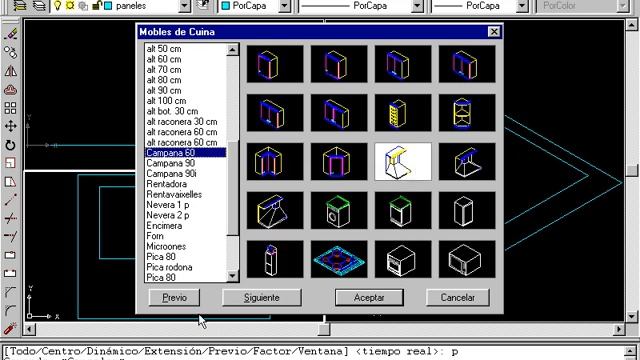
Task: Click the Previo button
Action: [174, 298]
